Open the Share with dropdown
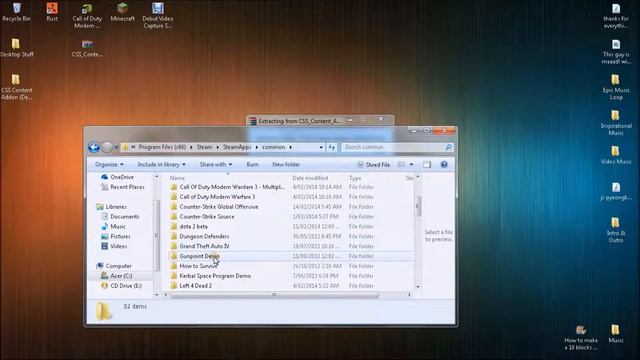 (x=216, y=164)
